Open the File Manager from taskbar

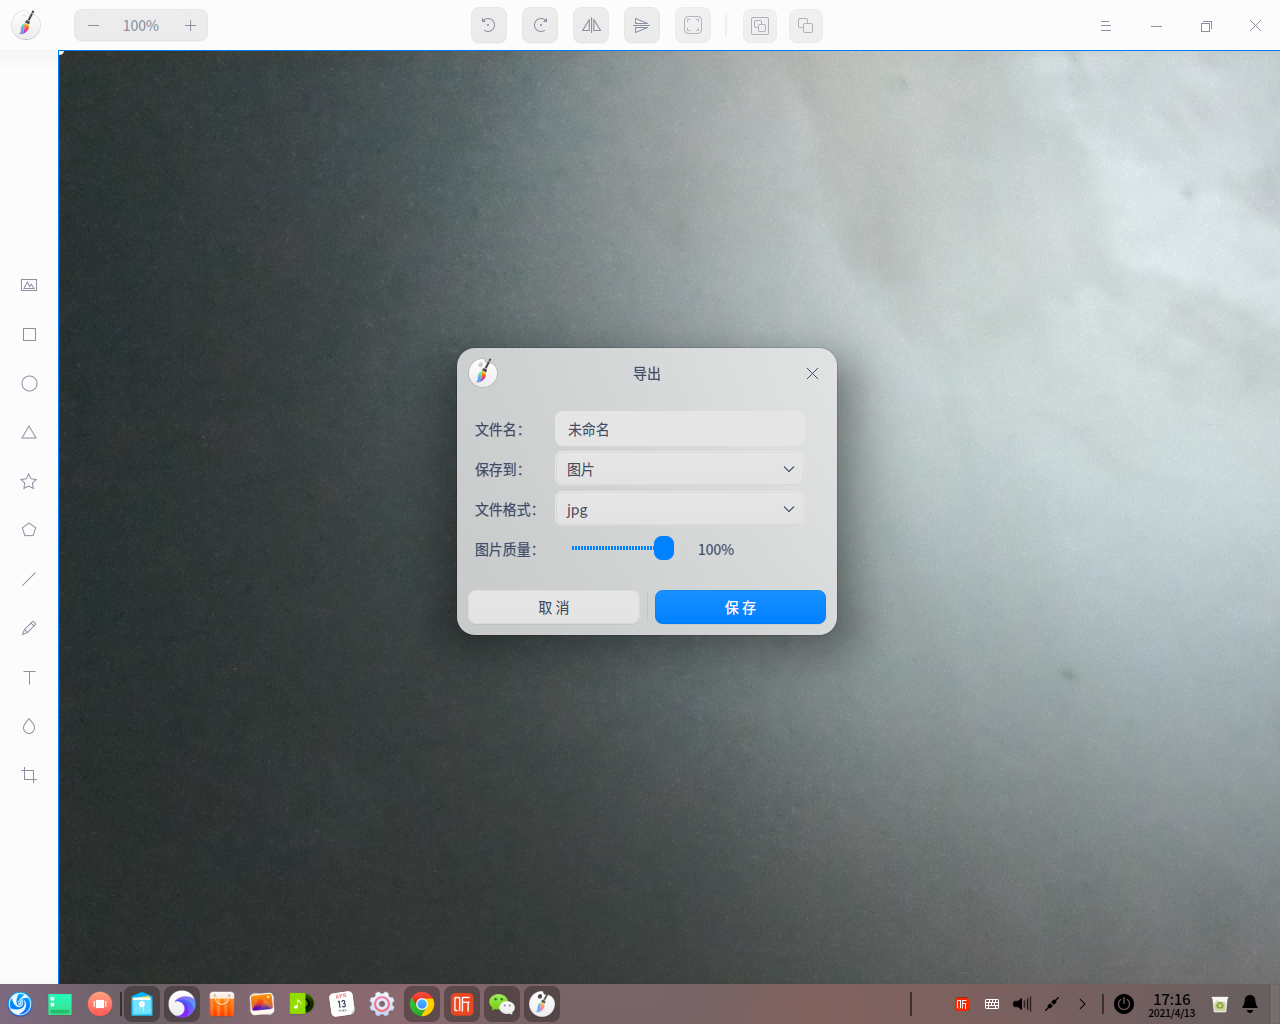tap(142, 1004)
